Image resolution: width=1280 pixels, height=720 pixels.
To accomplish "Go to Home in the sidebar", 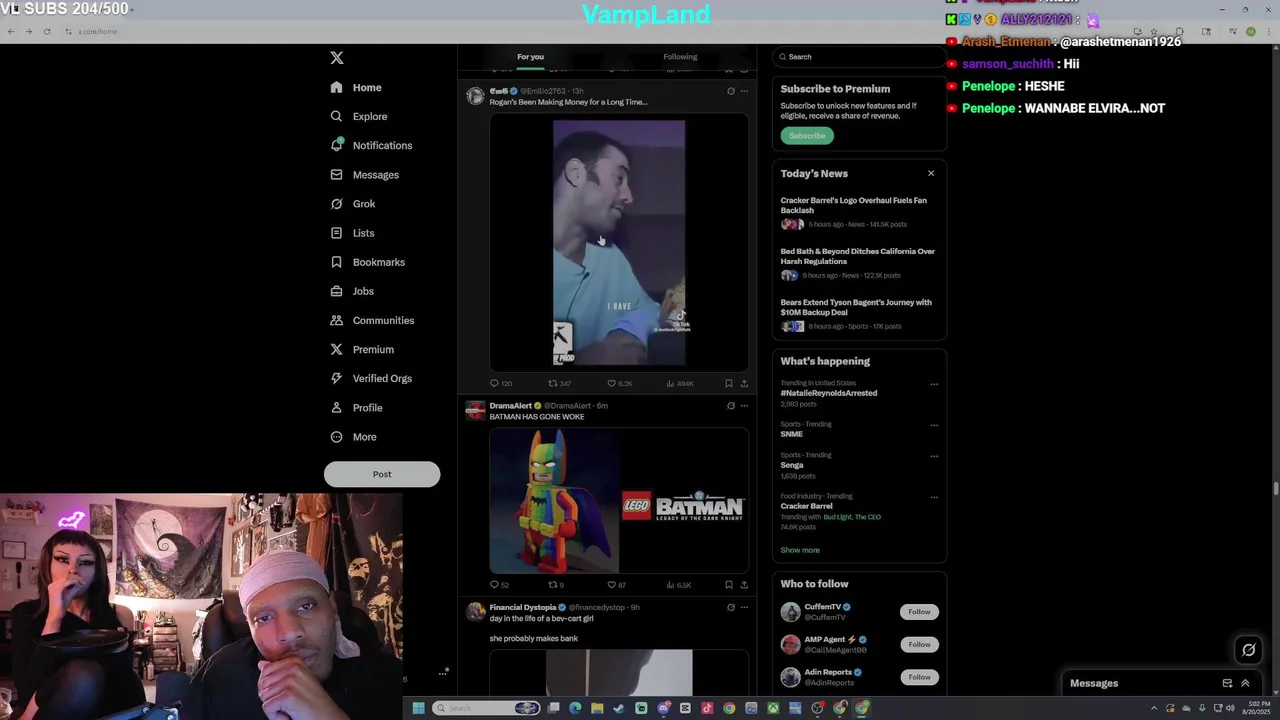I will click(x=356, y=87).
